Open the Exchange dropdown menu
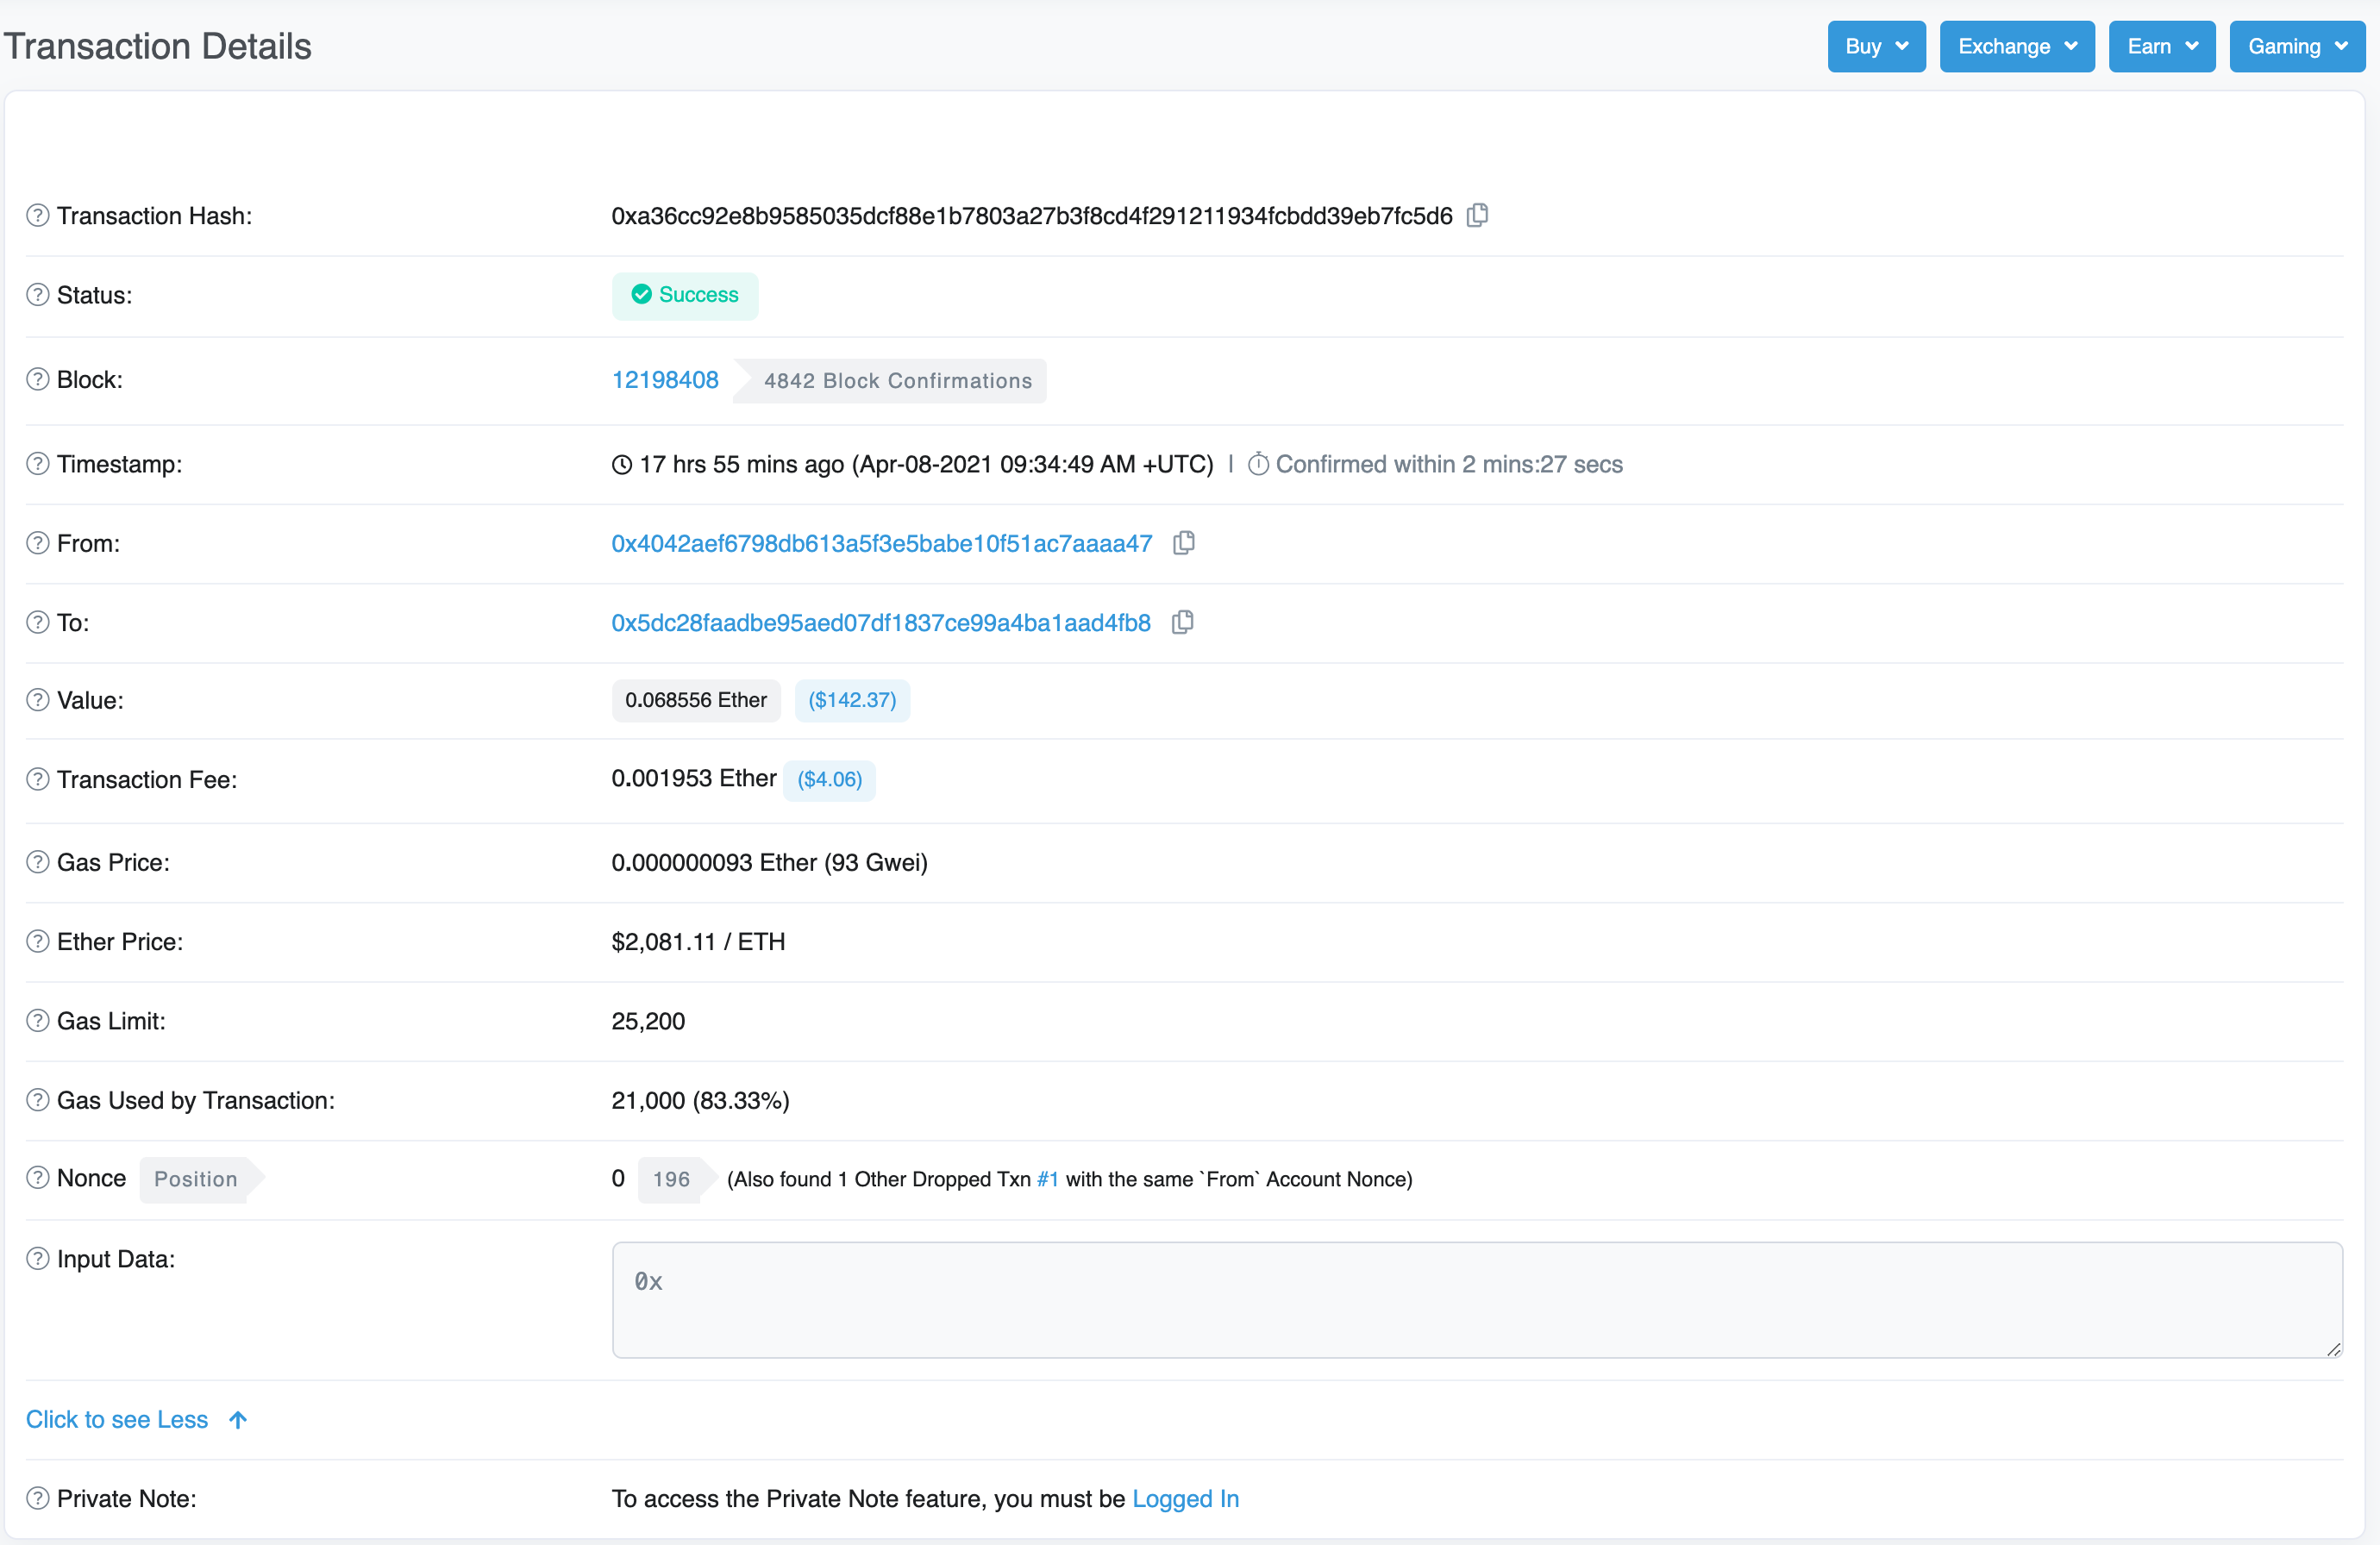 click(2016, 46)
